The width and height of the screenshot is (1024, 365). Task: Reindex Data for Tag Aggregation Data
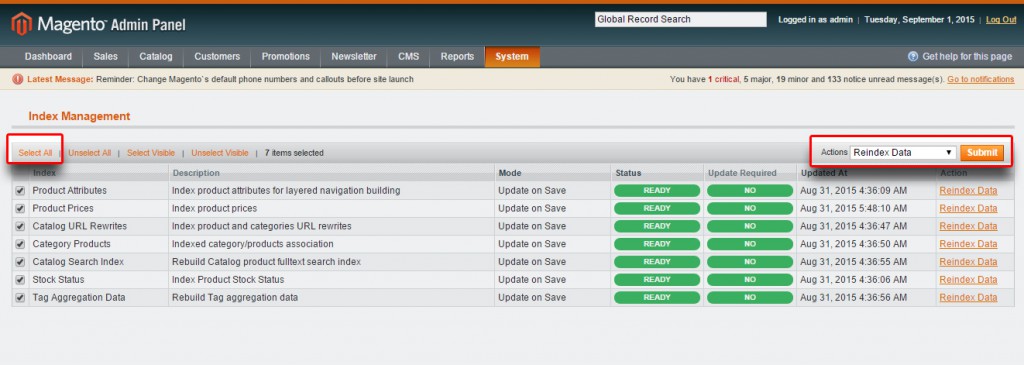(x=968, y=297)
